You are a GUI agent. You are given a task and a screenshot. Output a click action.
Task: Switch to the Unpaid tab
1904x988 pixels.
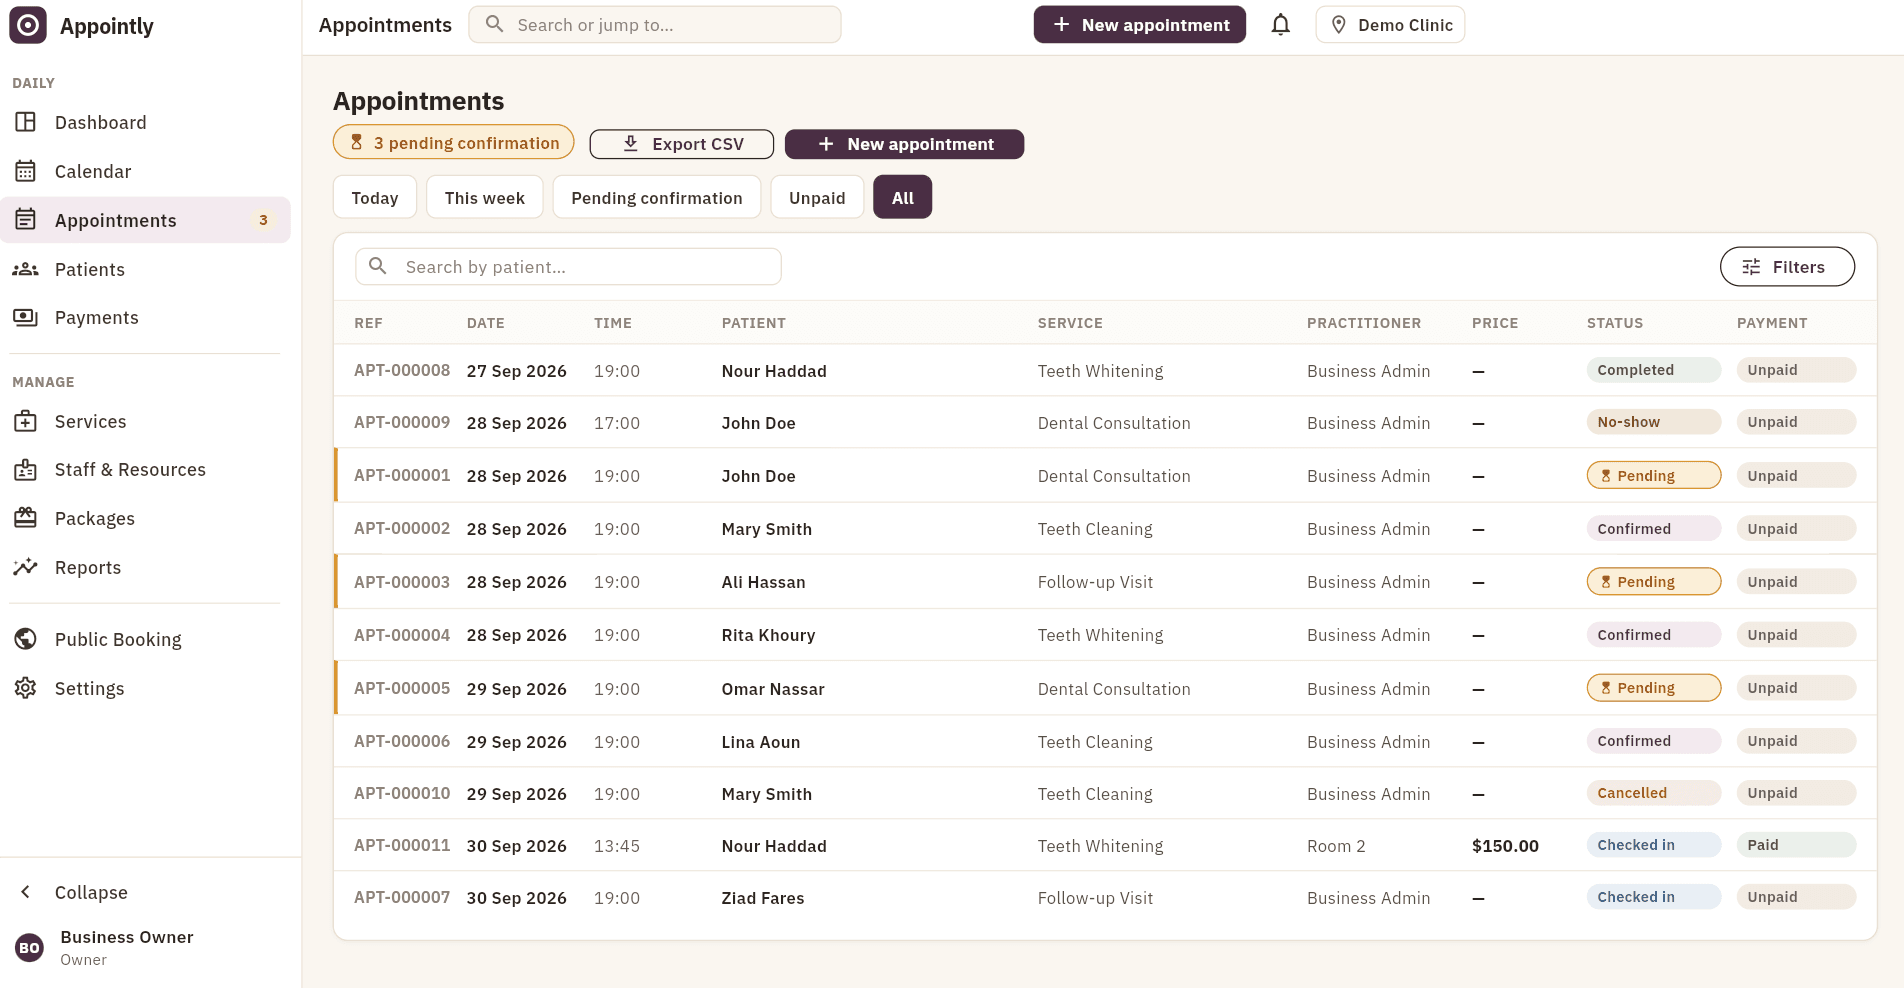coord(817,198)
